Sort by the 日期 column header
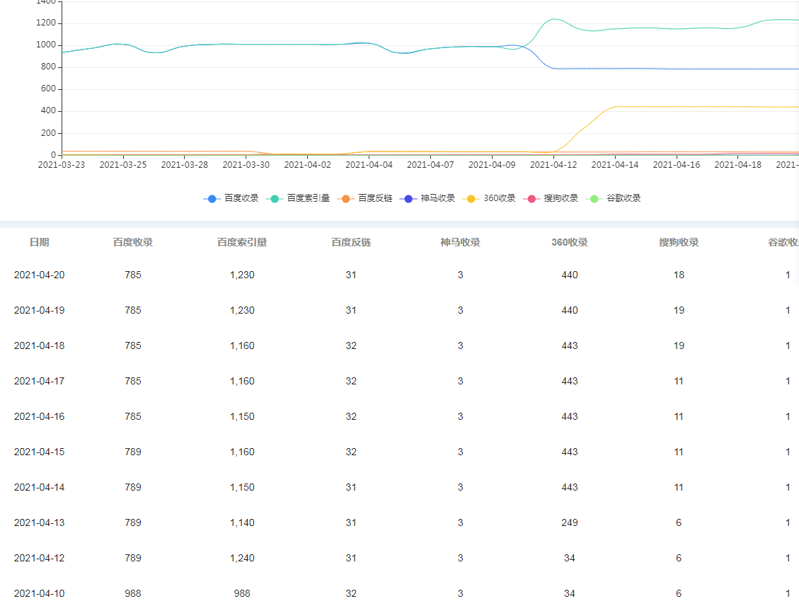 coord(39,242)
